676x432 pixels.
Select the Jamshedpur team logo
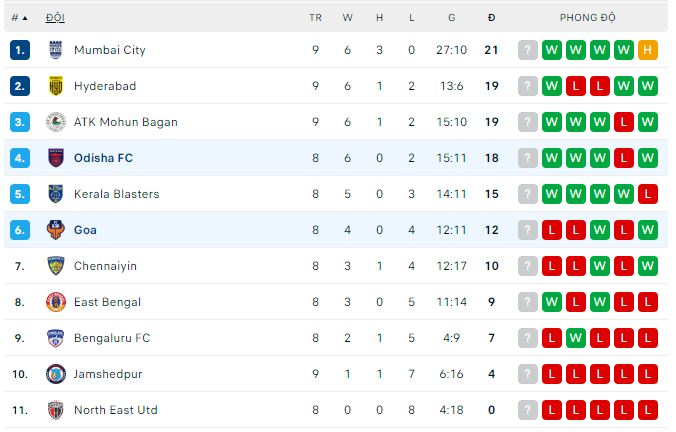[x=55, y=374]
